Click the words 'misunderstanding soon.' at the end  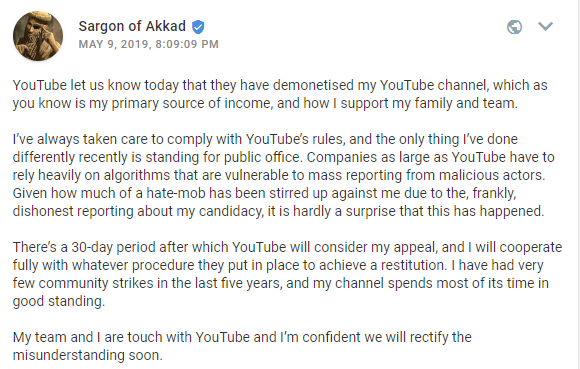[88, 355]
